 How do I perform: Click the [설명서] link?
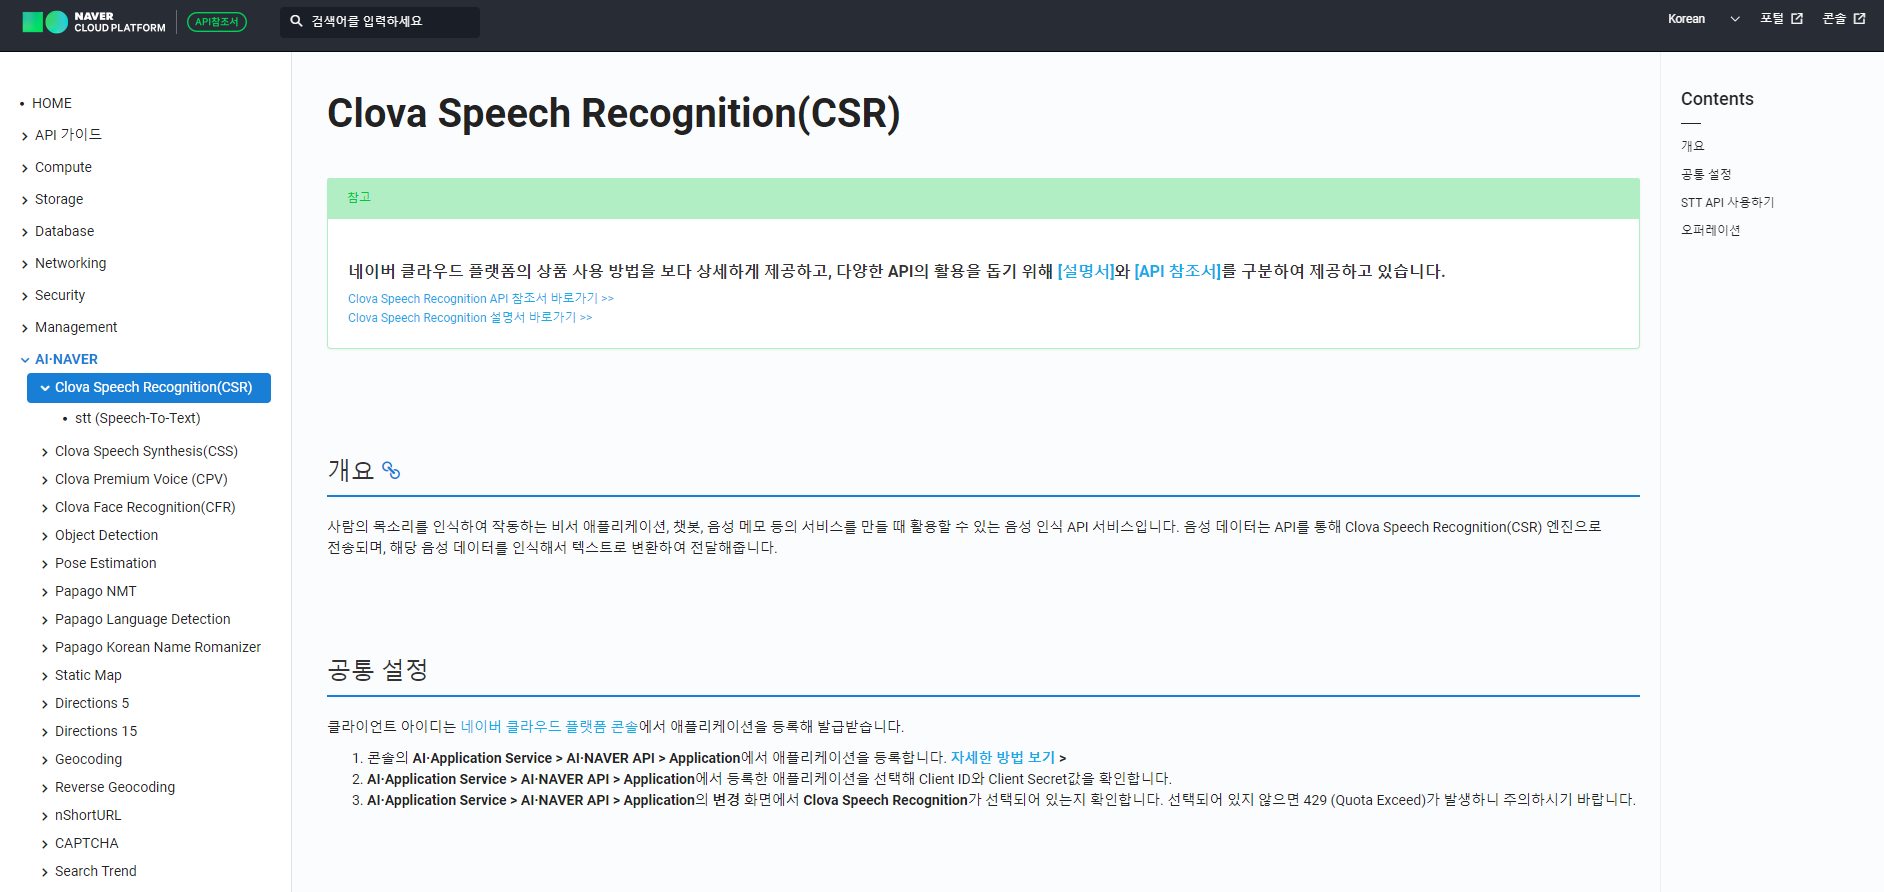[x=1086, y=271]
